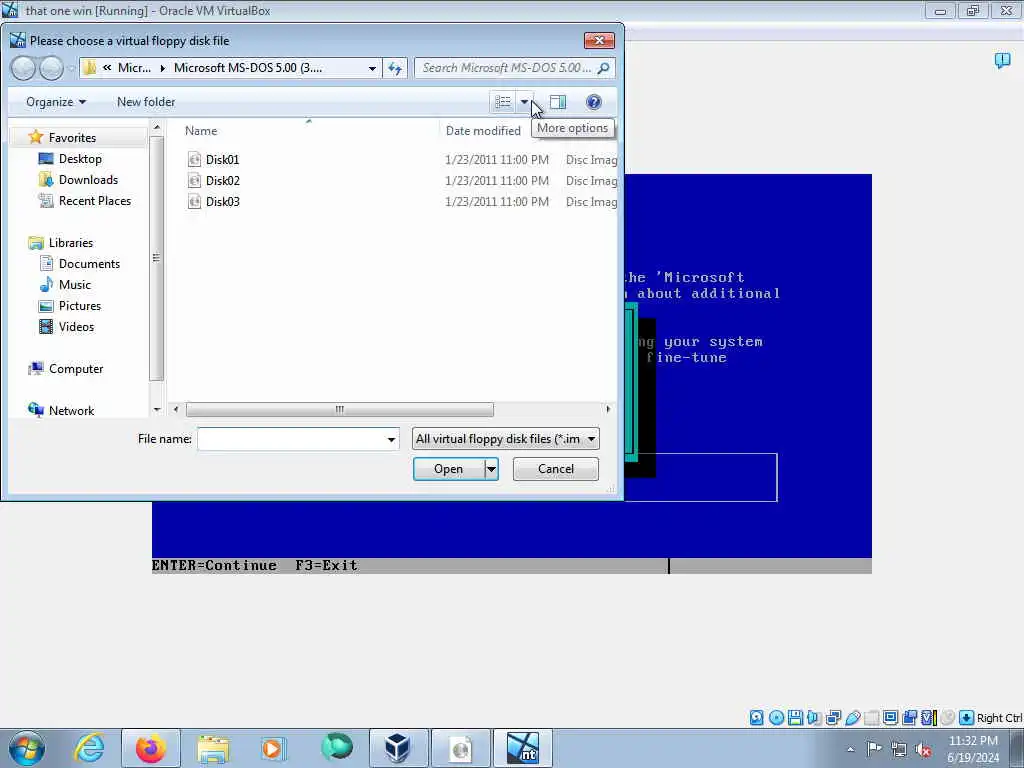Click the VirtualBox USB devices status icon

pos(852,718)
